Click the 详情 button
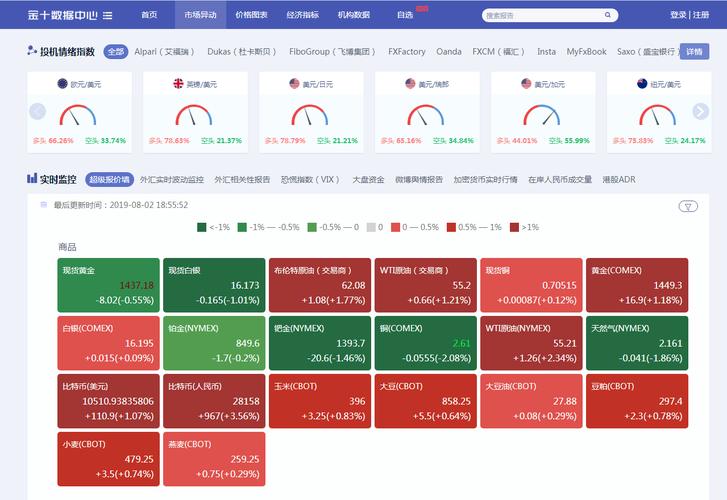Screen dimensions: 727x500 (x=694, y=52)
